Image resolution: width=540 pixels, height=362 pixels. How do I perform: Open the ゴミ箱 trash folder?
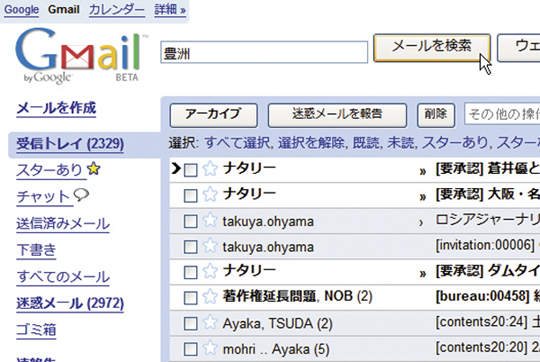(x=36, y=330)
